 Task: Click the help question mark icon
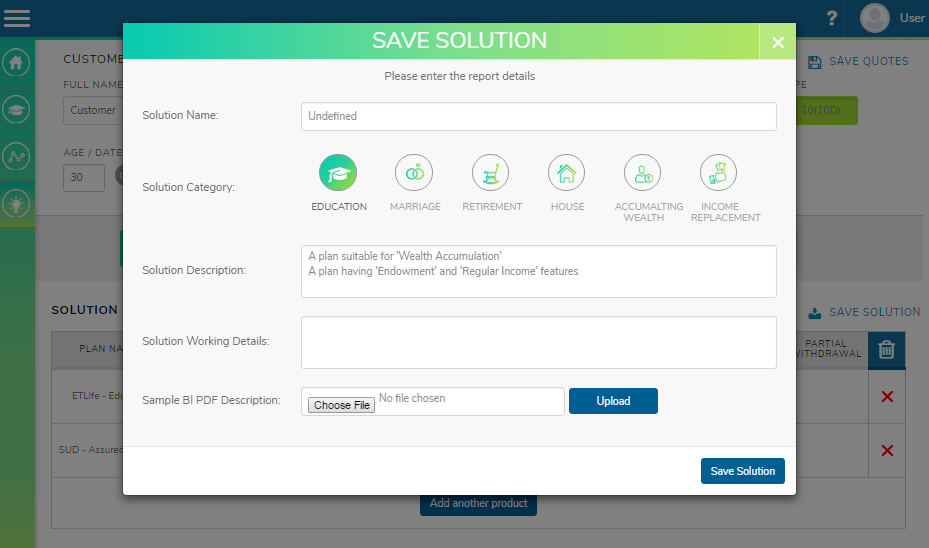pyautogui.click(x=831, y=18)
